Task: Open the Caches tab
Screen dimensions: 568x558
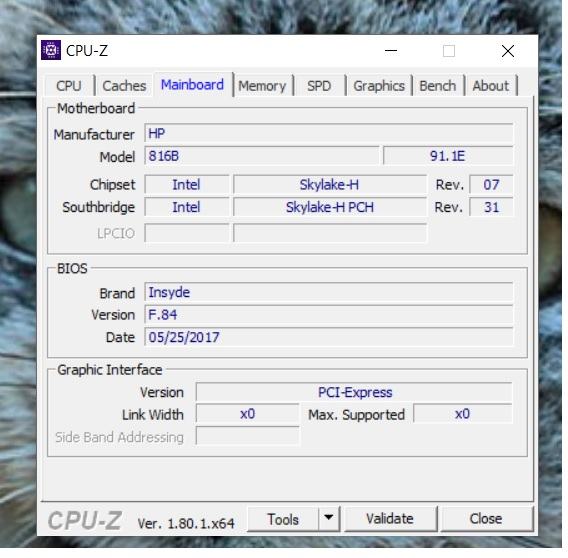Action: tap(124, 86)
